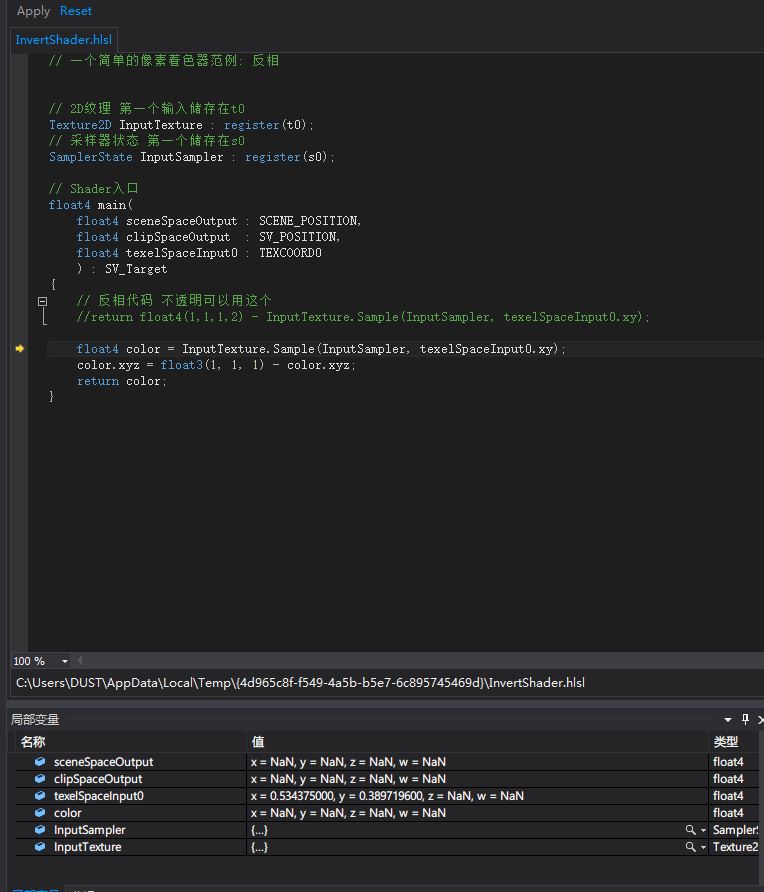
Task: Collapse the commented return code block
Action: (43, 302)
